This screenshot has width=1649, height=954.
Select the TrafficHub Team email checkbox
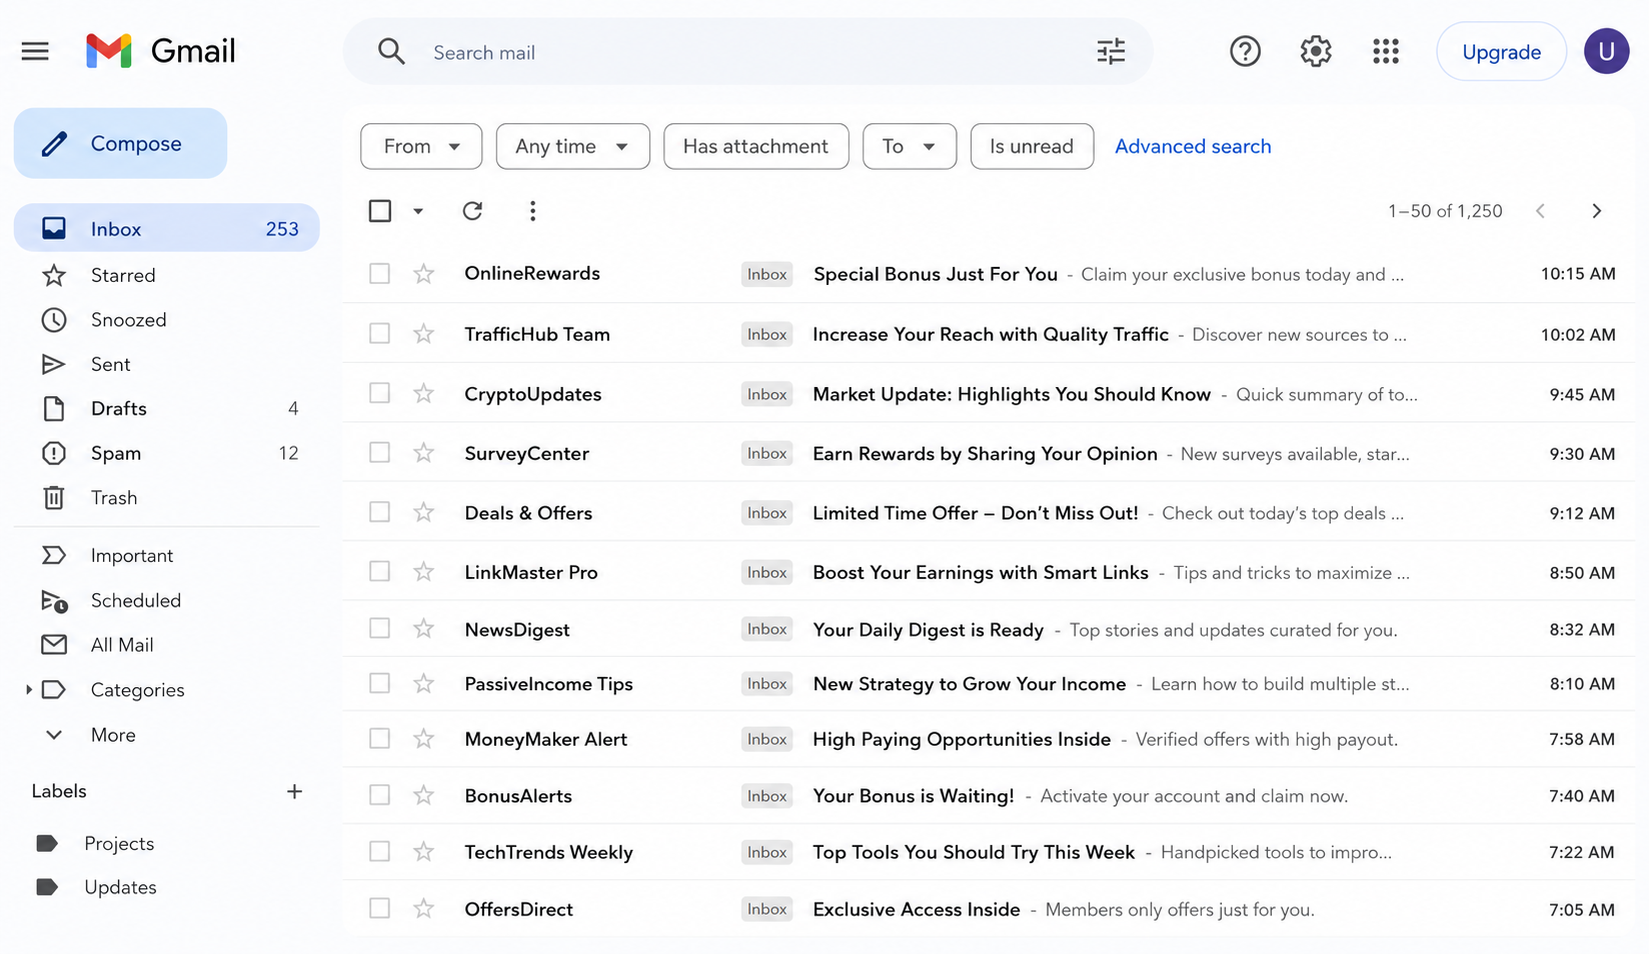(x=380, y=333)
